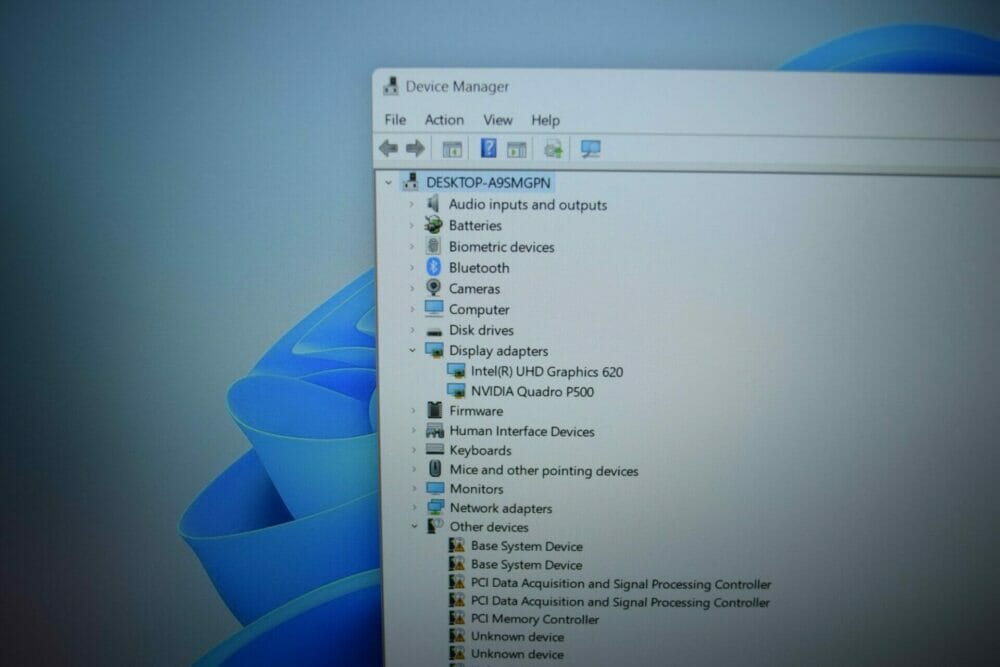Select Intel(R) UHD Graphics 620 device

click(x=547, y=372)
